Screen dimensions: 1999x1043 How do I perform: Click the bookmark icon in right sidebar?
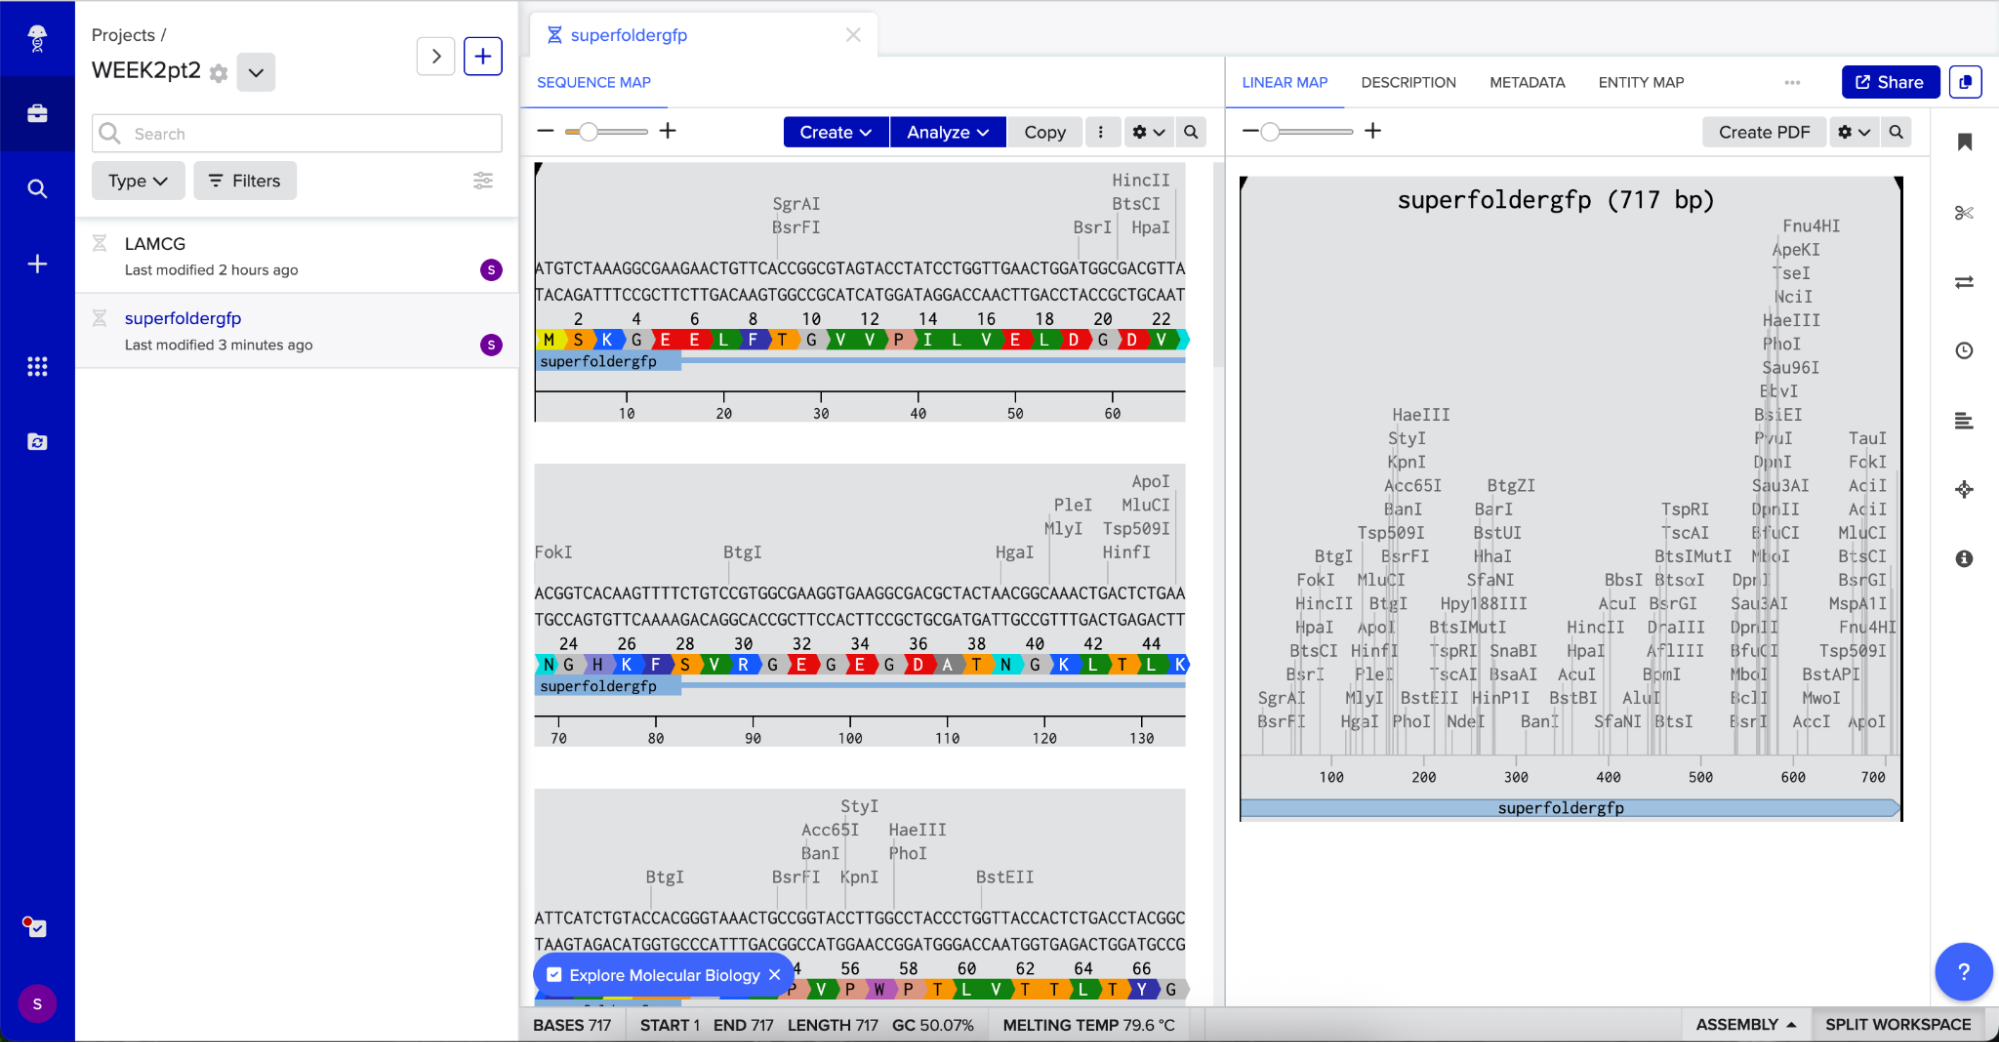(1964, 142)
